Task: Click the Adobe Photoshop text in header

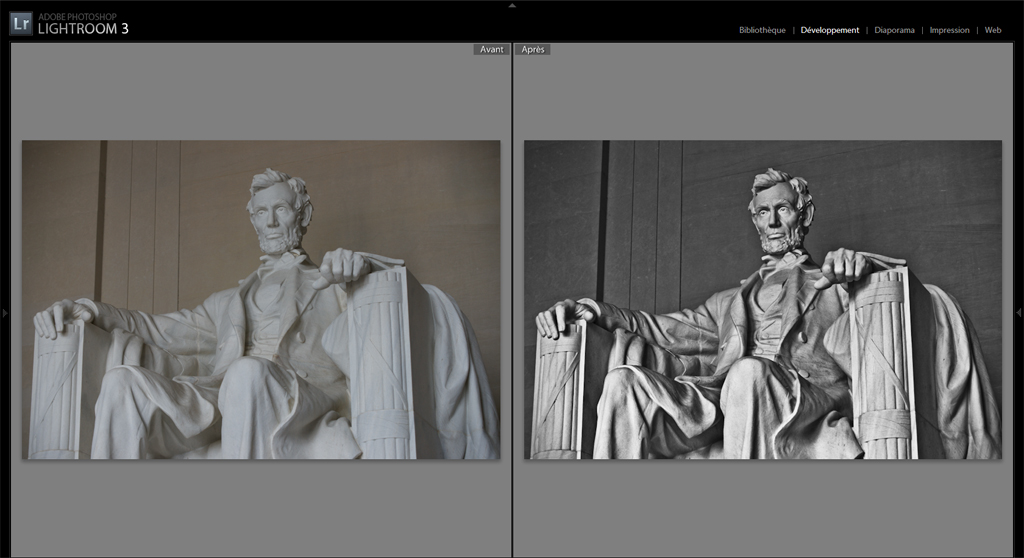Action: coord(77,17)
